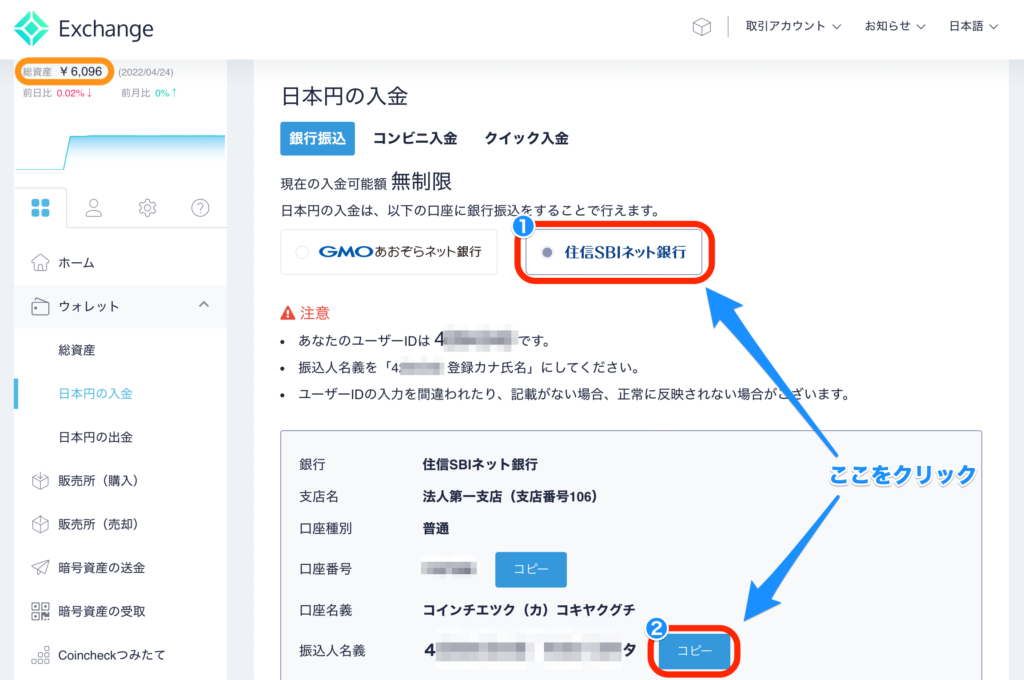Click the home icon beside ホーム
This screenshot has width=1024, height=680.
click(x=40, y=263)
